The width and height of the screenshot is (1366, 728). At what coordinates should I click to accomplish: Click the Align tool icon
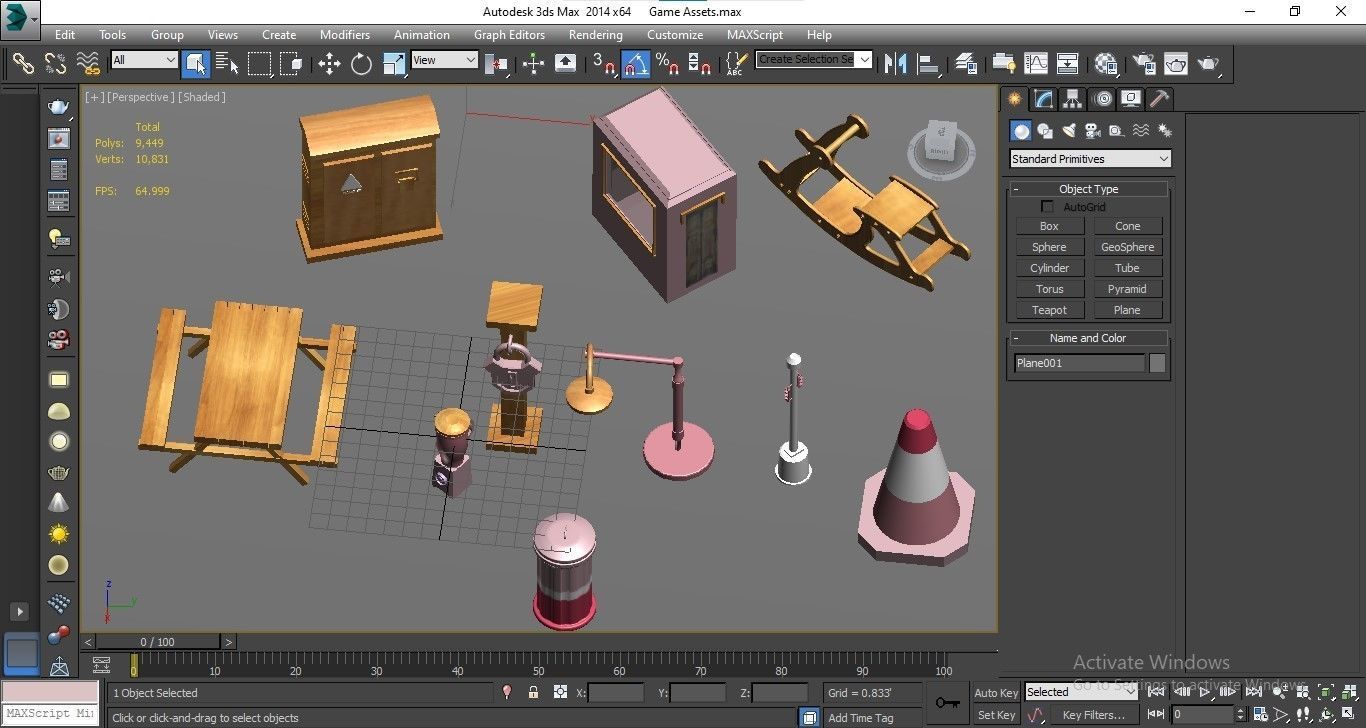point(929,64)
